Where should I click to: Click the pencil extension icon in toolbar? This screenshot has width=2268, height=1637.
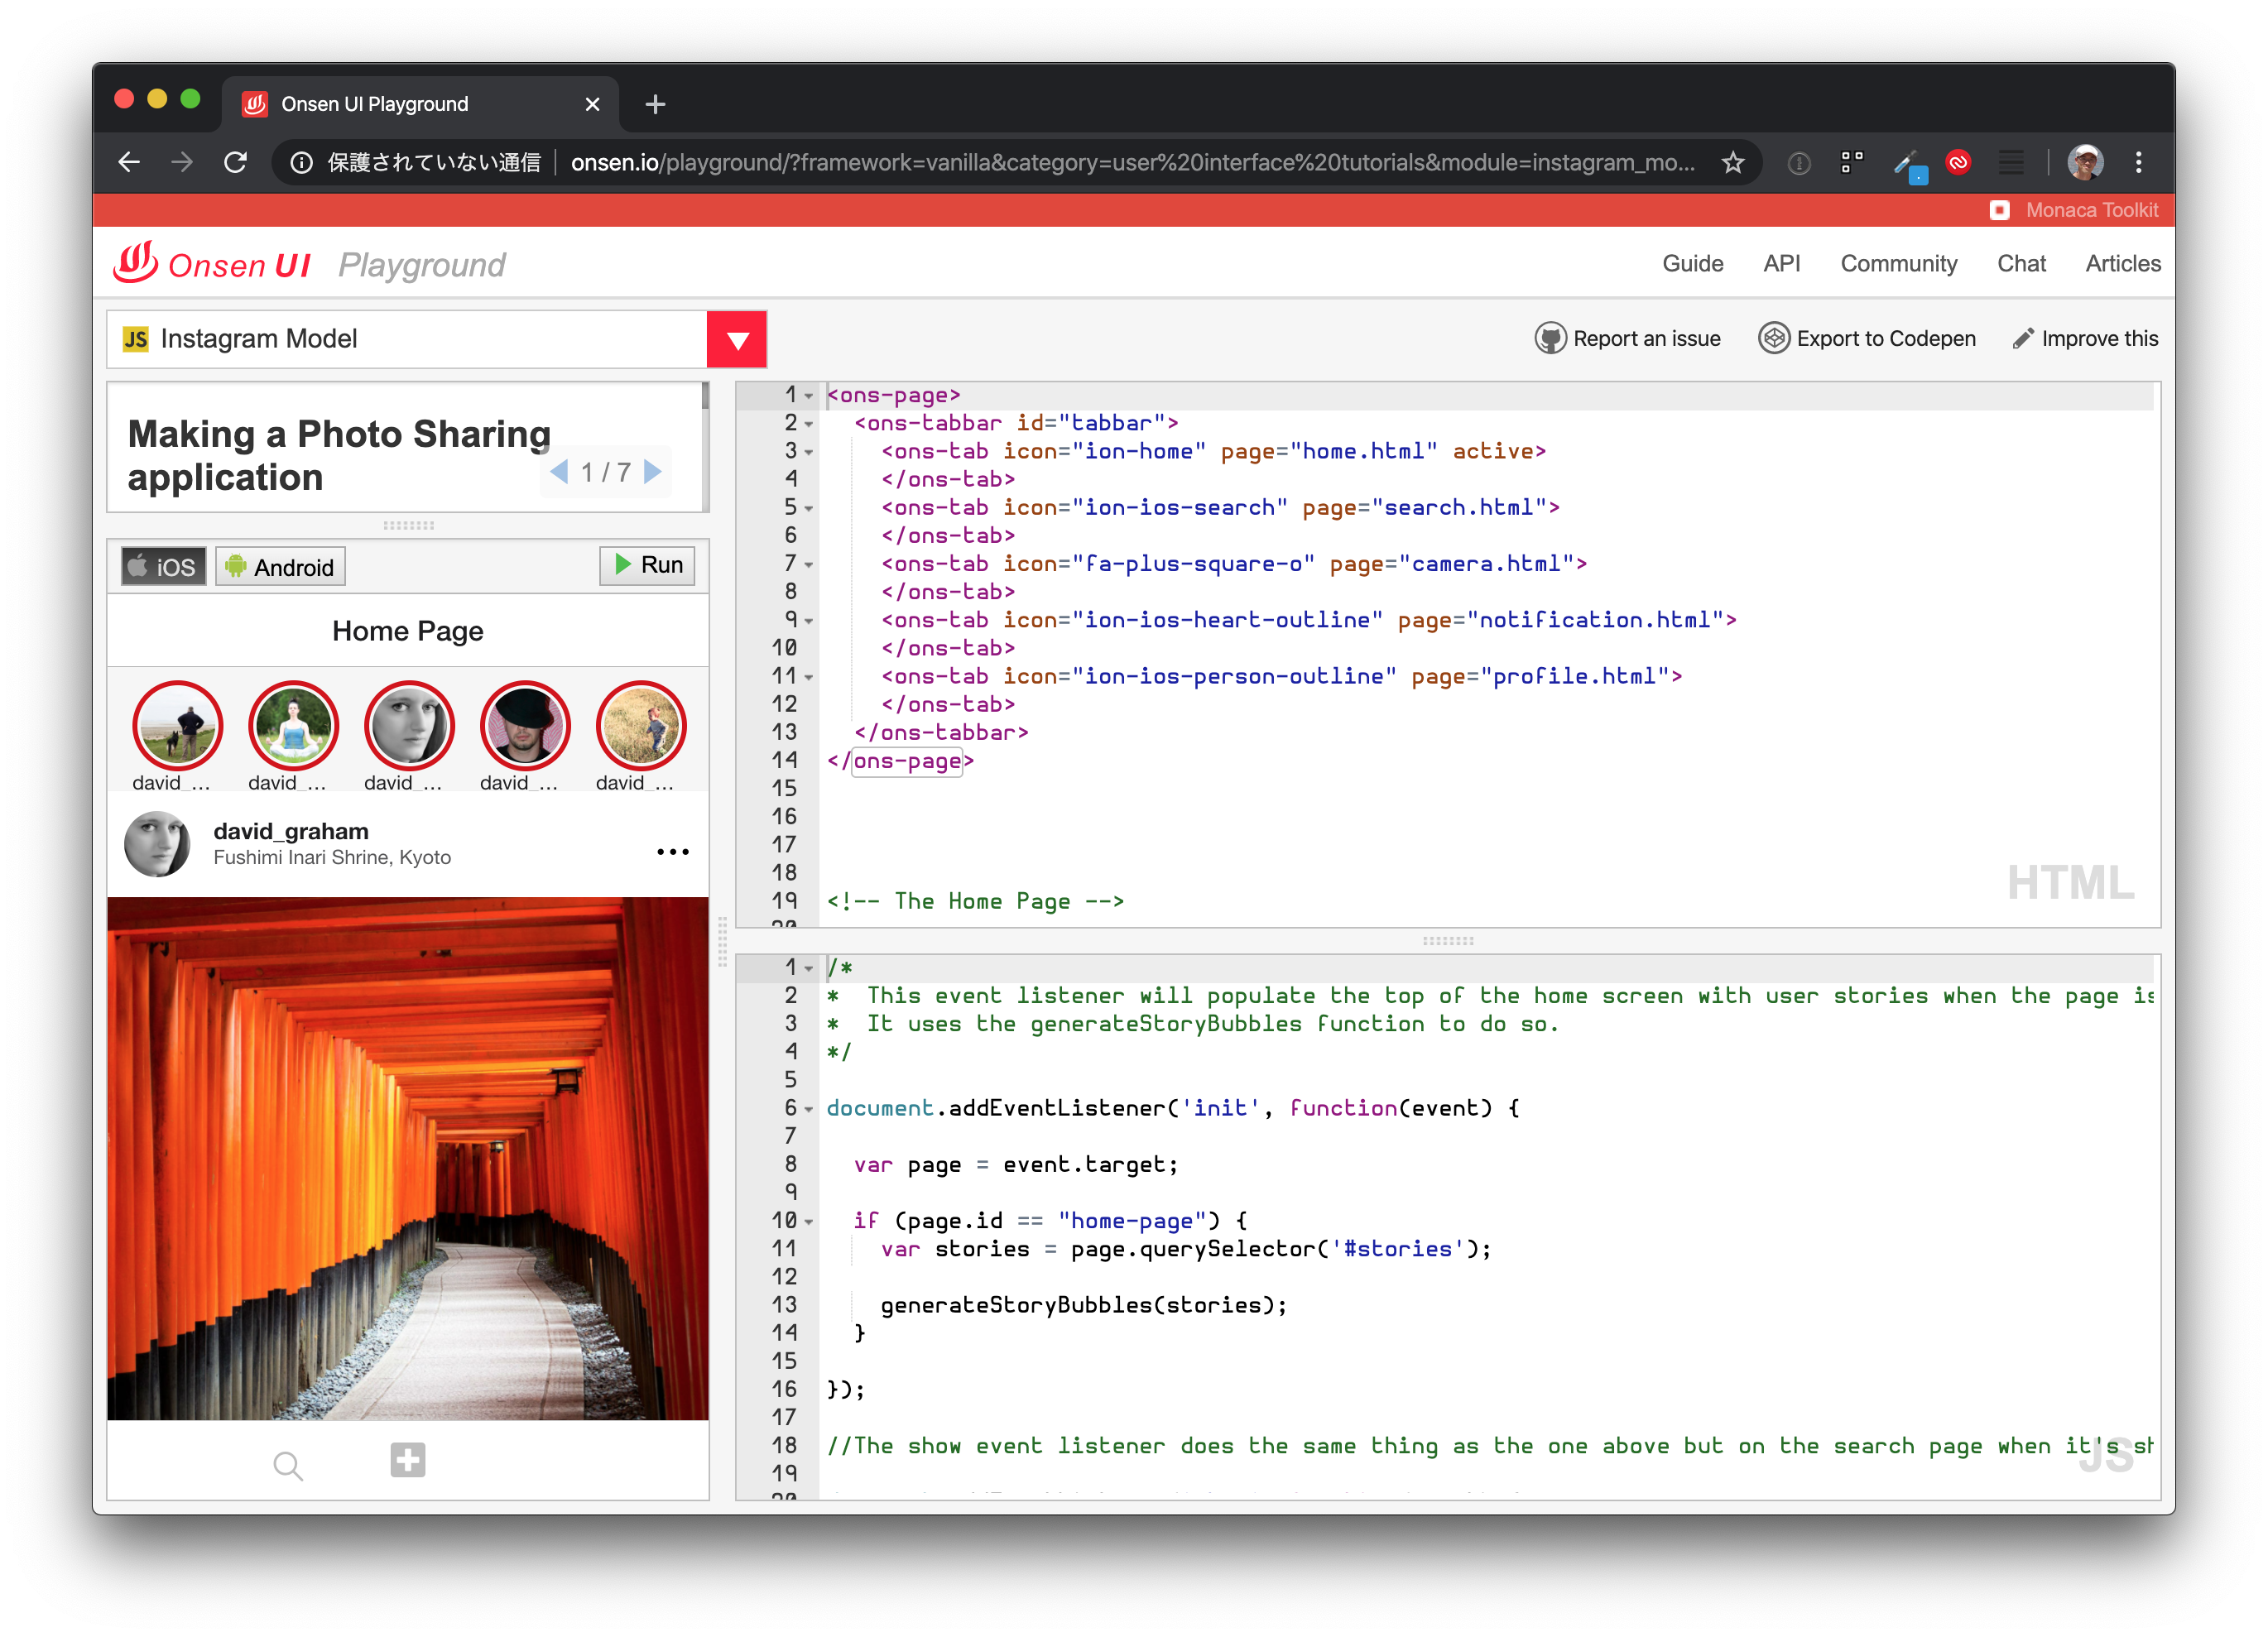pos(1909,165)
